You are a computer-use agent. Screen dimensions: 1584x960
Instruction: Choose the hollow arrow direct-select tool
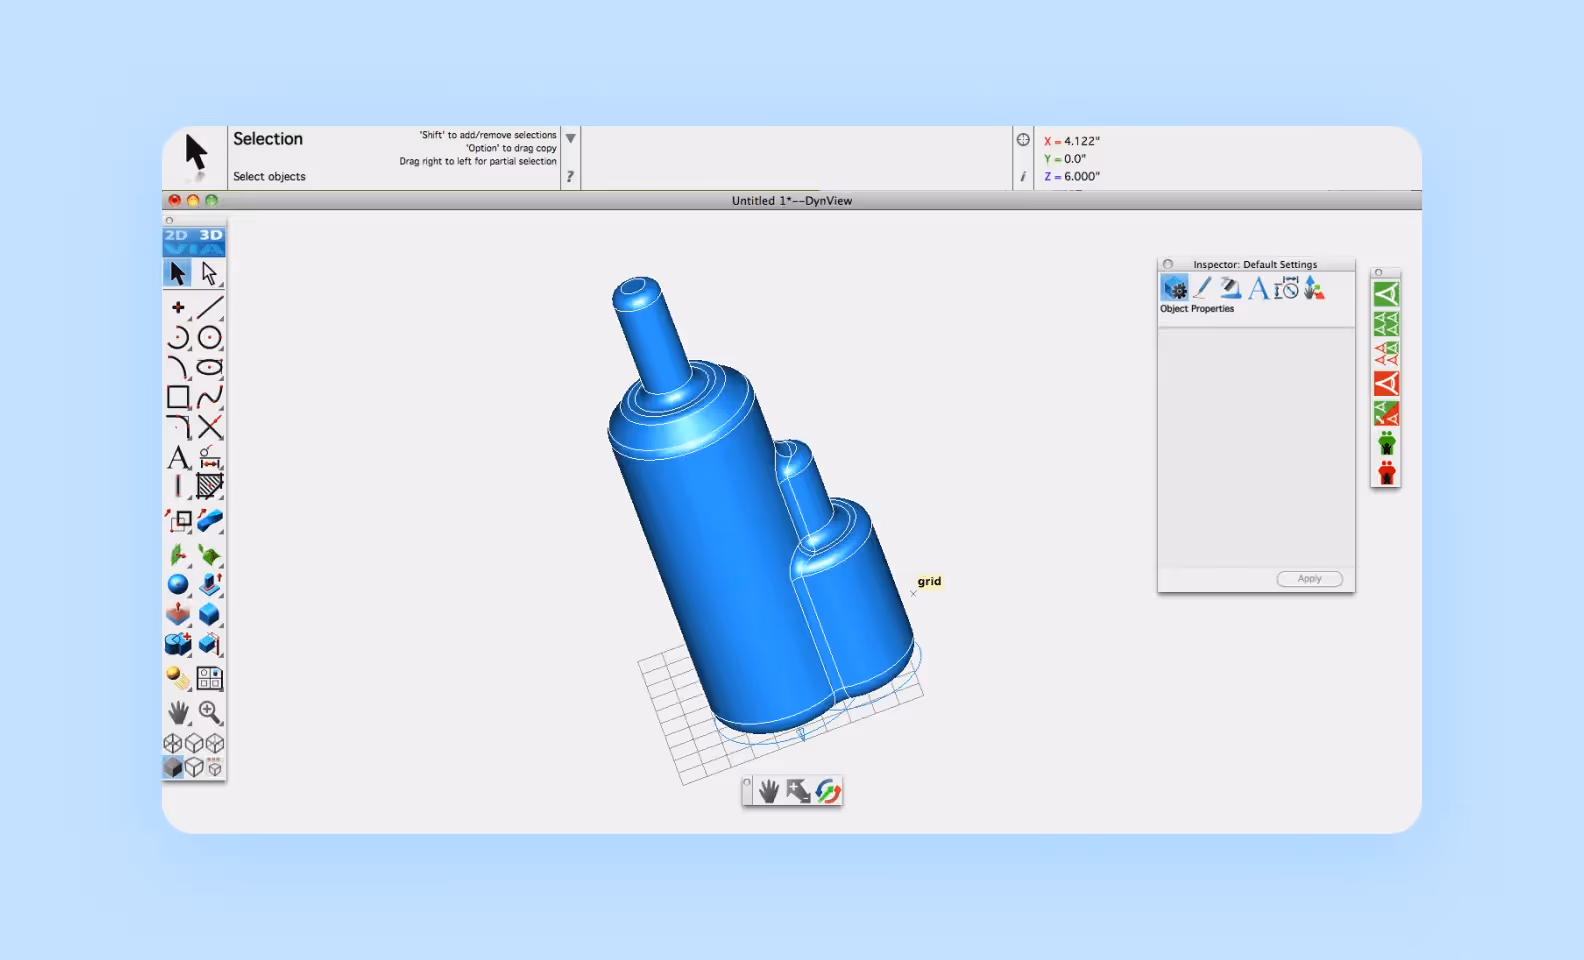tap(209, 273)
